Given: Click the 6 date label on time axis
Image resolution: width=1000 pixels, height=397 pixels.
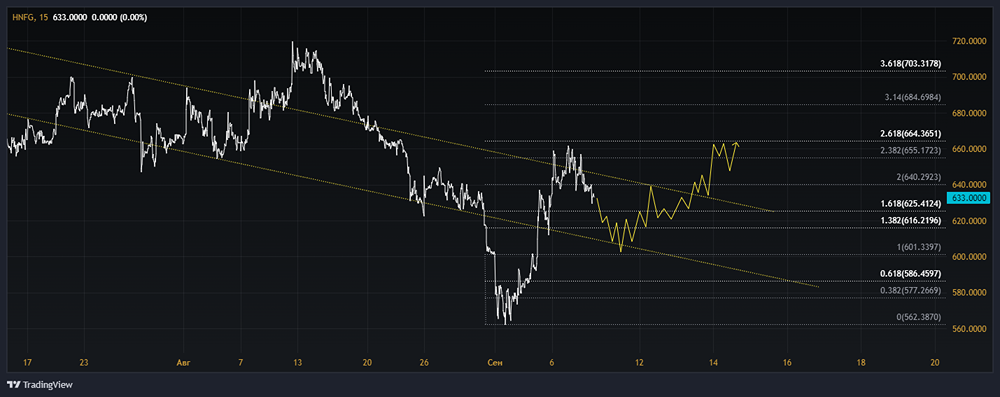Looking at the screenshot, I should pos(552,363).
